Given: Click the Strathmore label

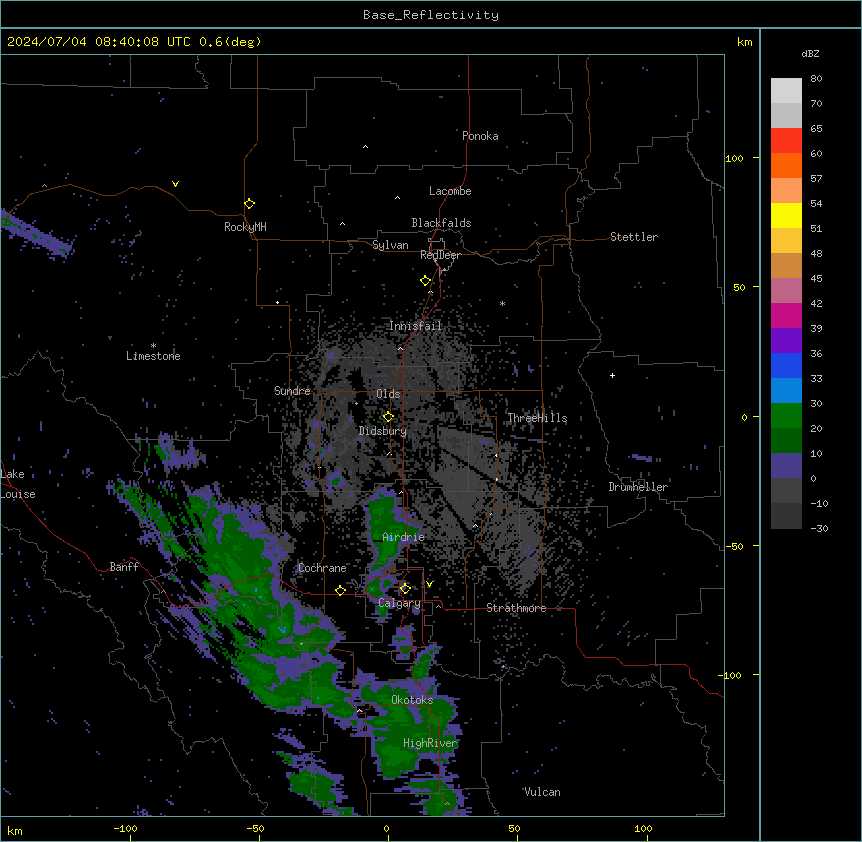Looking at the screenshot, I should point(516,608).
